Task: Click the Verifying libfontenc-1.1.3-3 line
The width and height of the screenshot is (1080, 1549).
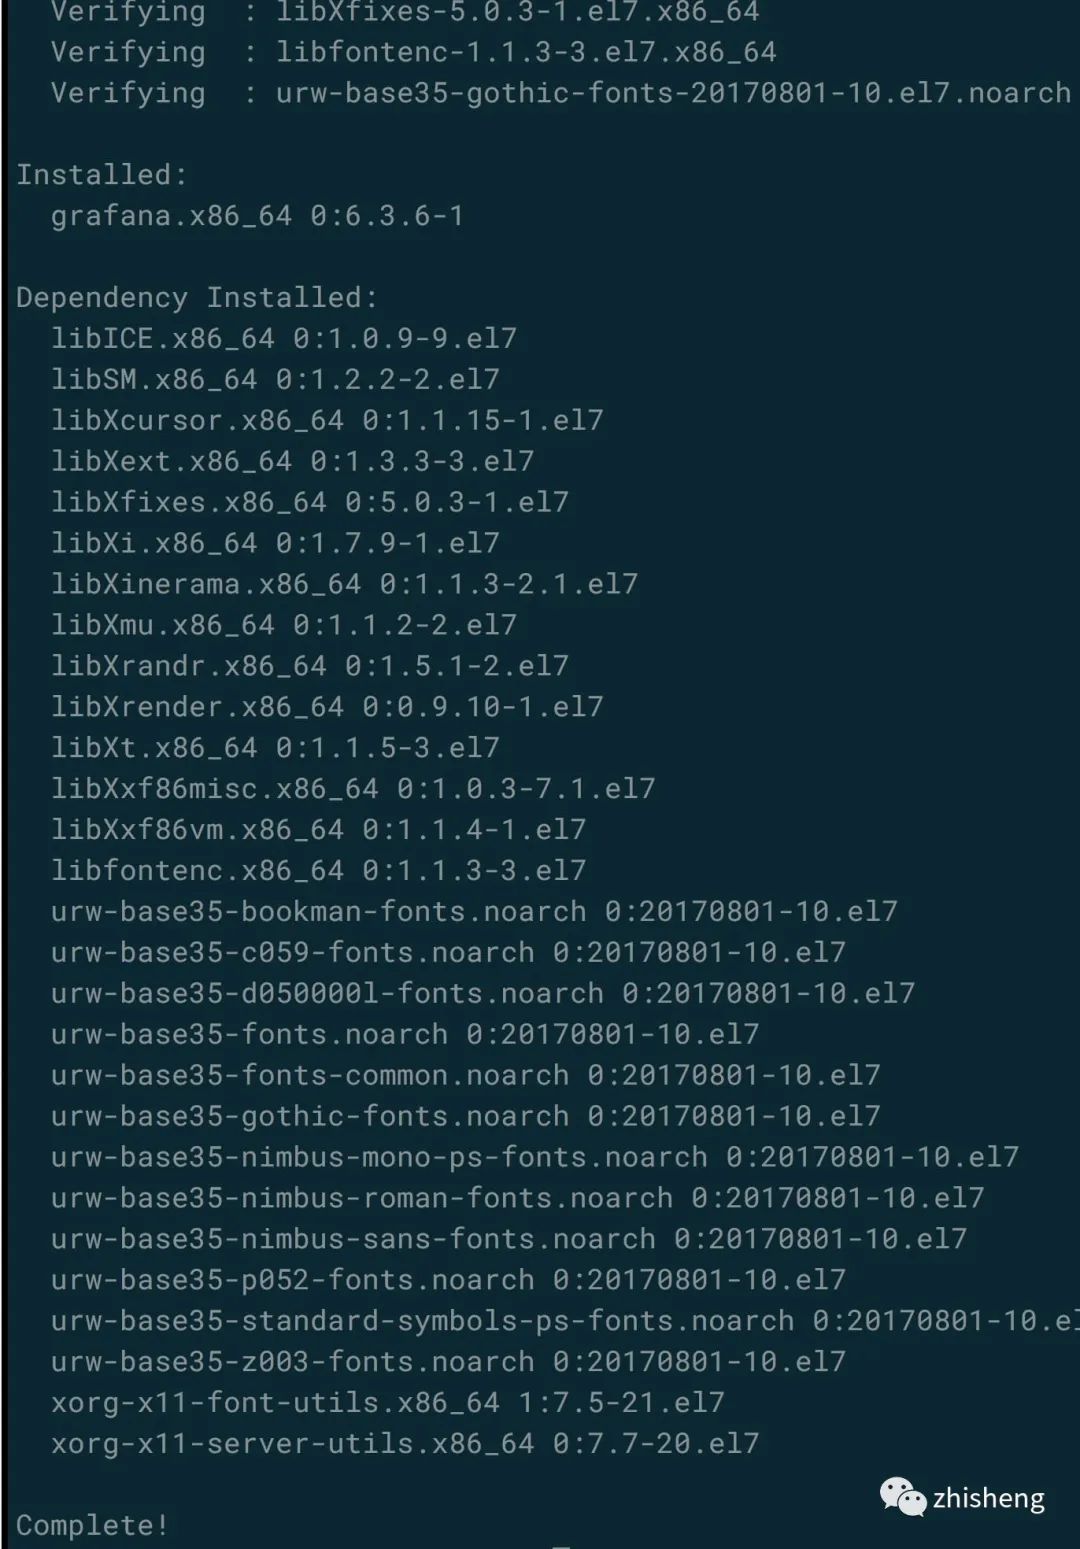Action: (414, 52)
